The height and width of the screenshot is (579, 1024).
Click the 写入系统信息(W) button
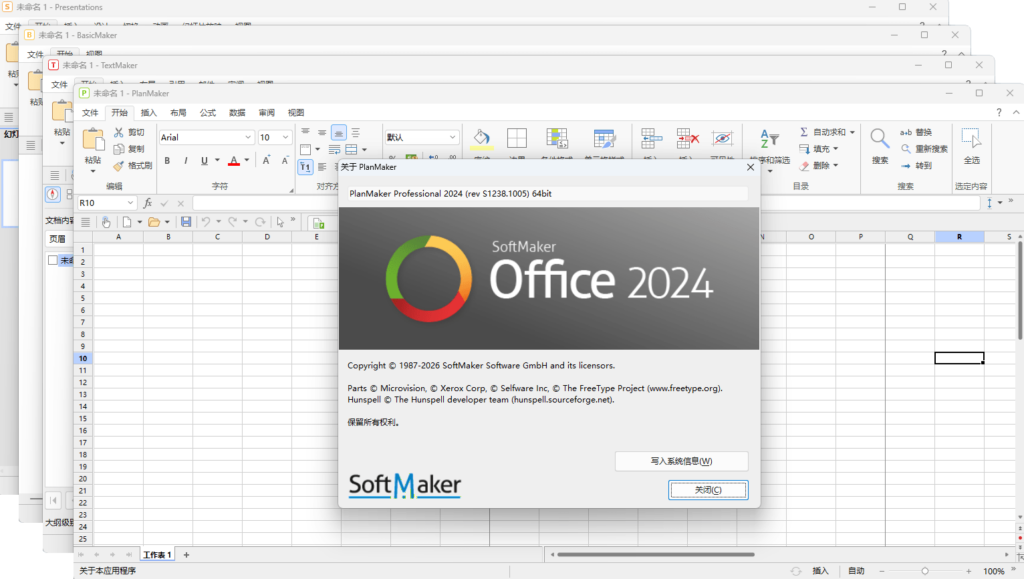(x=681, y=461)
